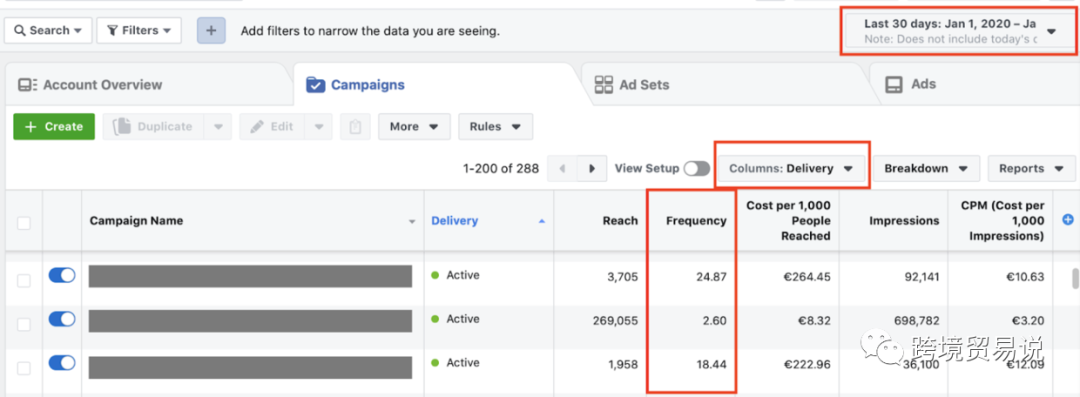Open the Filters dropdown
The width and height of the screenshot is (1080, 397).
tap(139, 30)
